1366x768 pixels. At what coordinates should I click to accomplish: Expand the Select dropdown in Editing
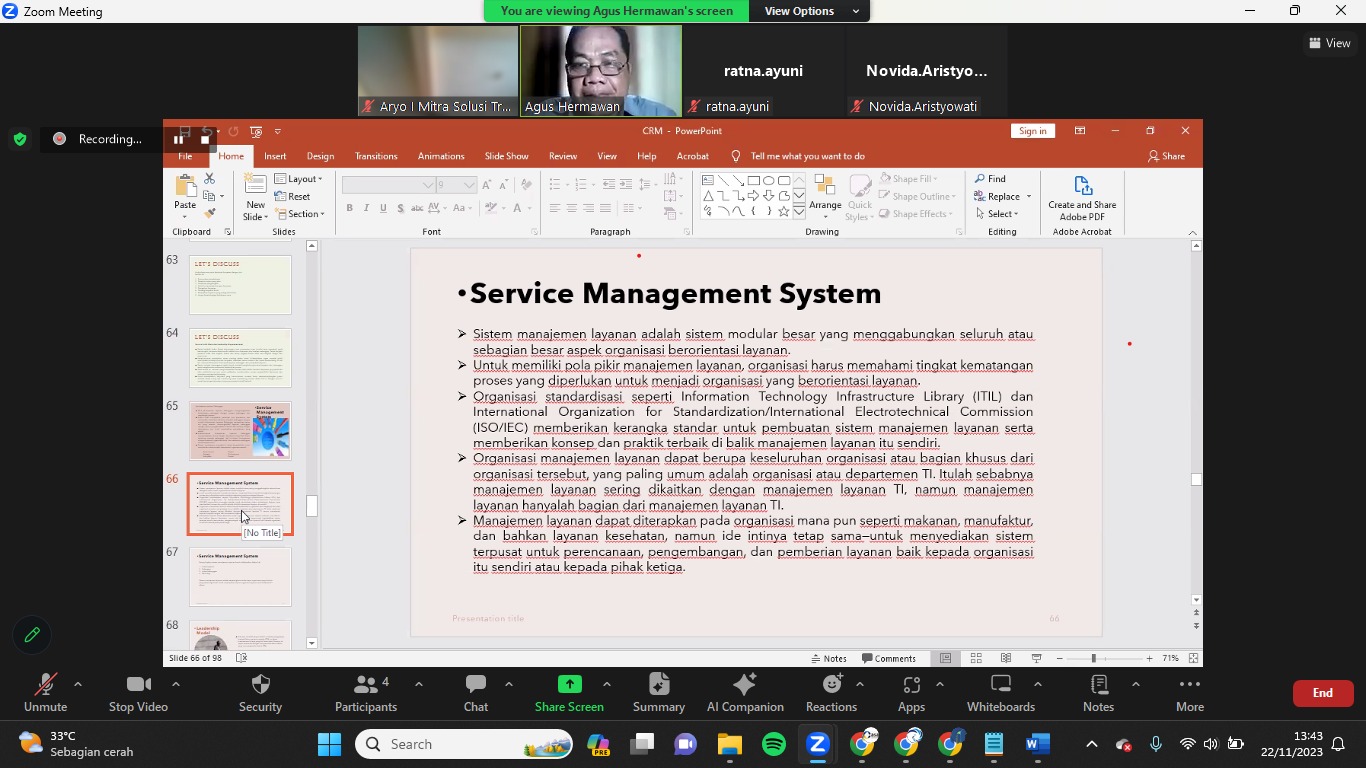pyautogui.click(x=997, y=214)
